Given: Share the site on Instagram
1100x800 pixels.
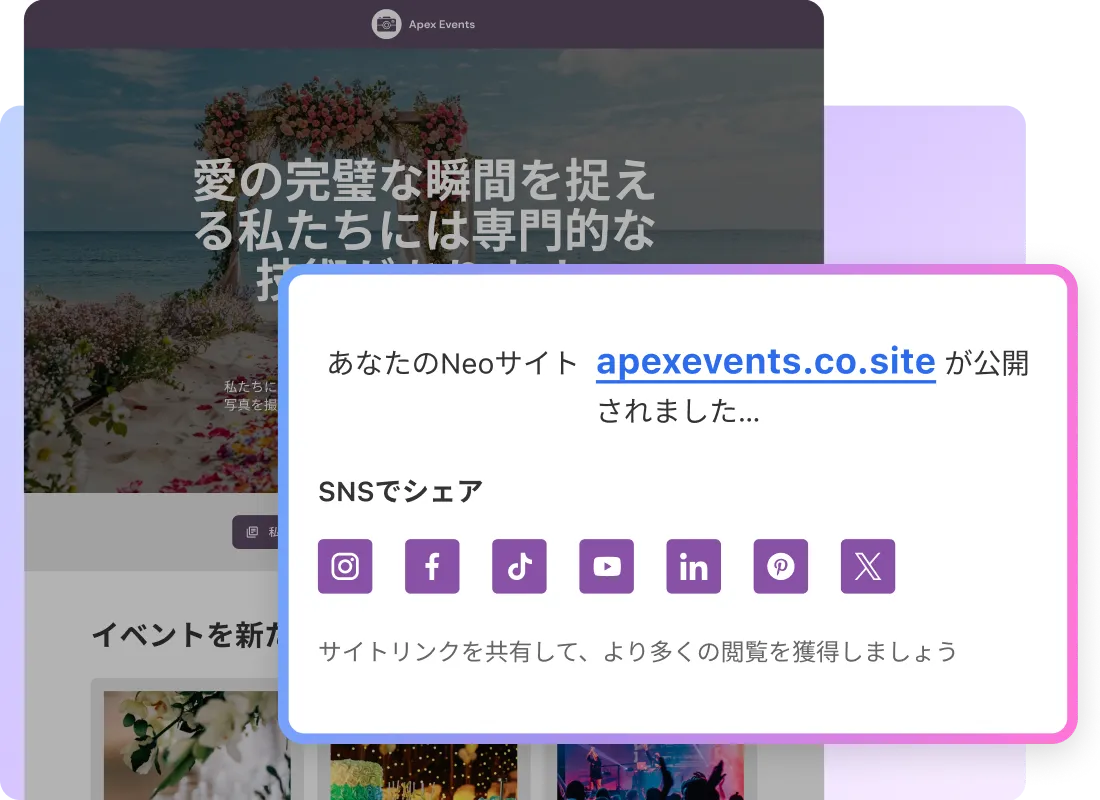Looking at the screenshot, I should tap(345, 566).
